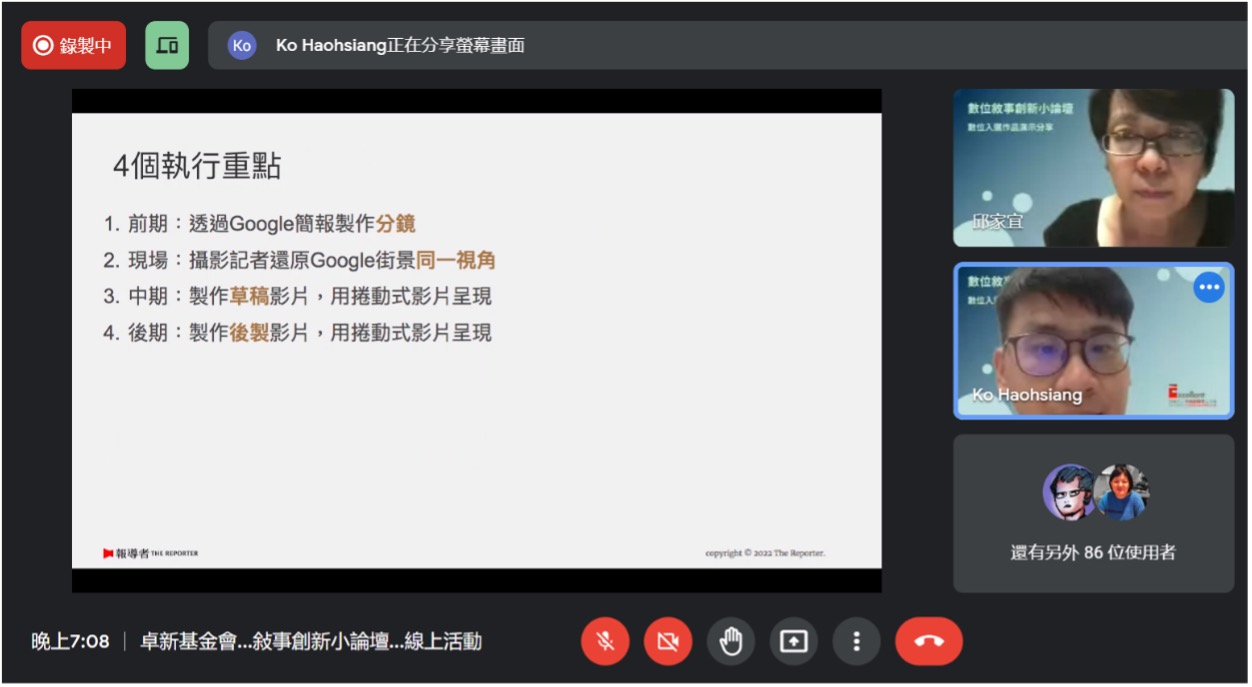
Task: Click the slide heading 4個執行重點
Action: tap(197, 166)
